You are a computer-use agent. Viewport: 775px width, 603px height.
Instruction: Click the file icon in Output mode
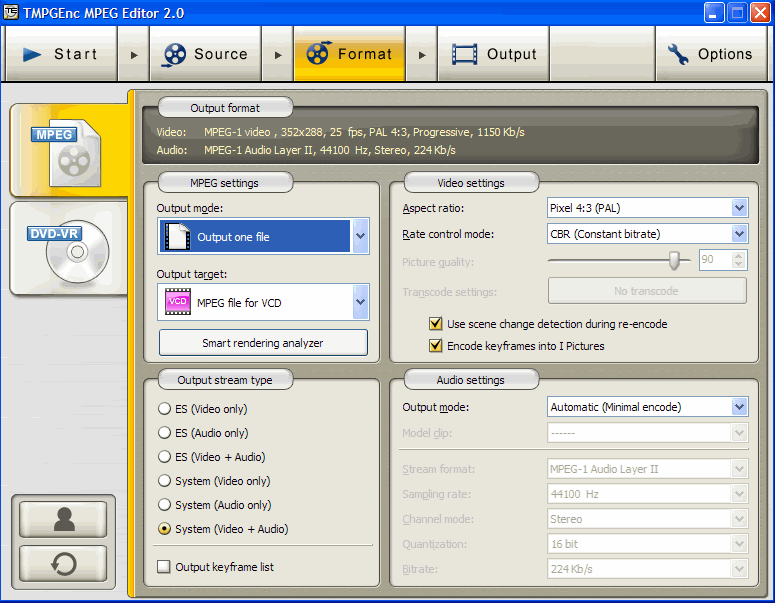point(177,236)
